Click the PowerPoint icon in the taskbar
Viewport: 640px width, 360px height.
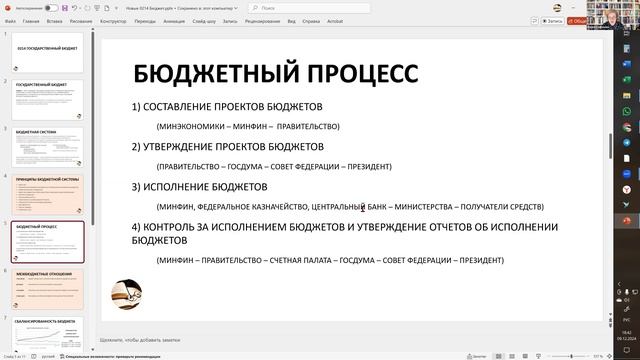[627, 221]
